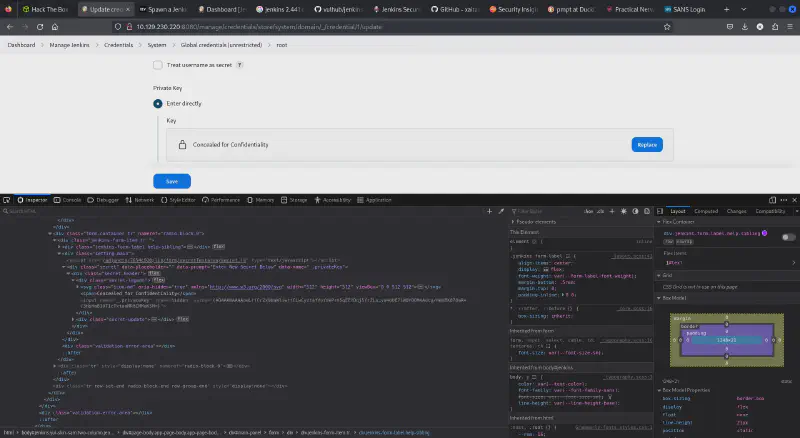The width and height of the screenshot is (800, 438).
Task: Check the Treat username as secret box
Action: click(158, 65)
